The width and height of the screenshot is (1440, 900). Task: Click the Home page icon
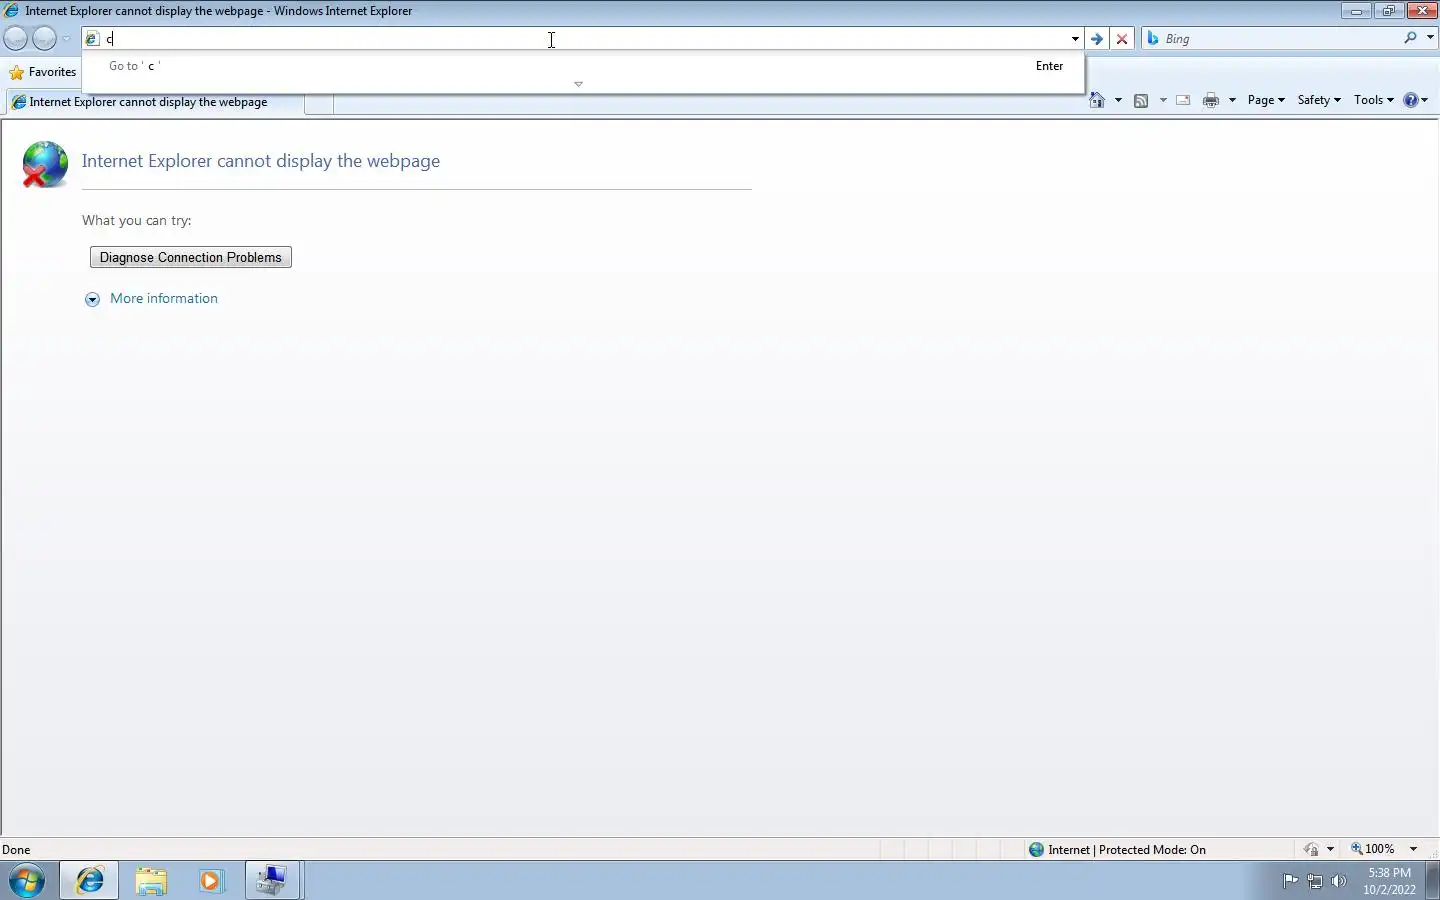[1097, 100]
